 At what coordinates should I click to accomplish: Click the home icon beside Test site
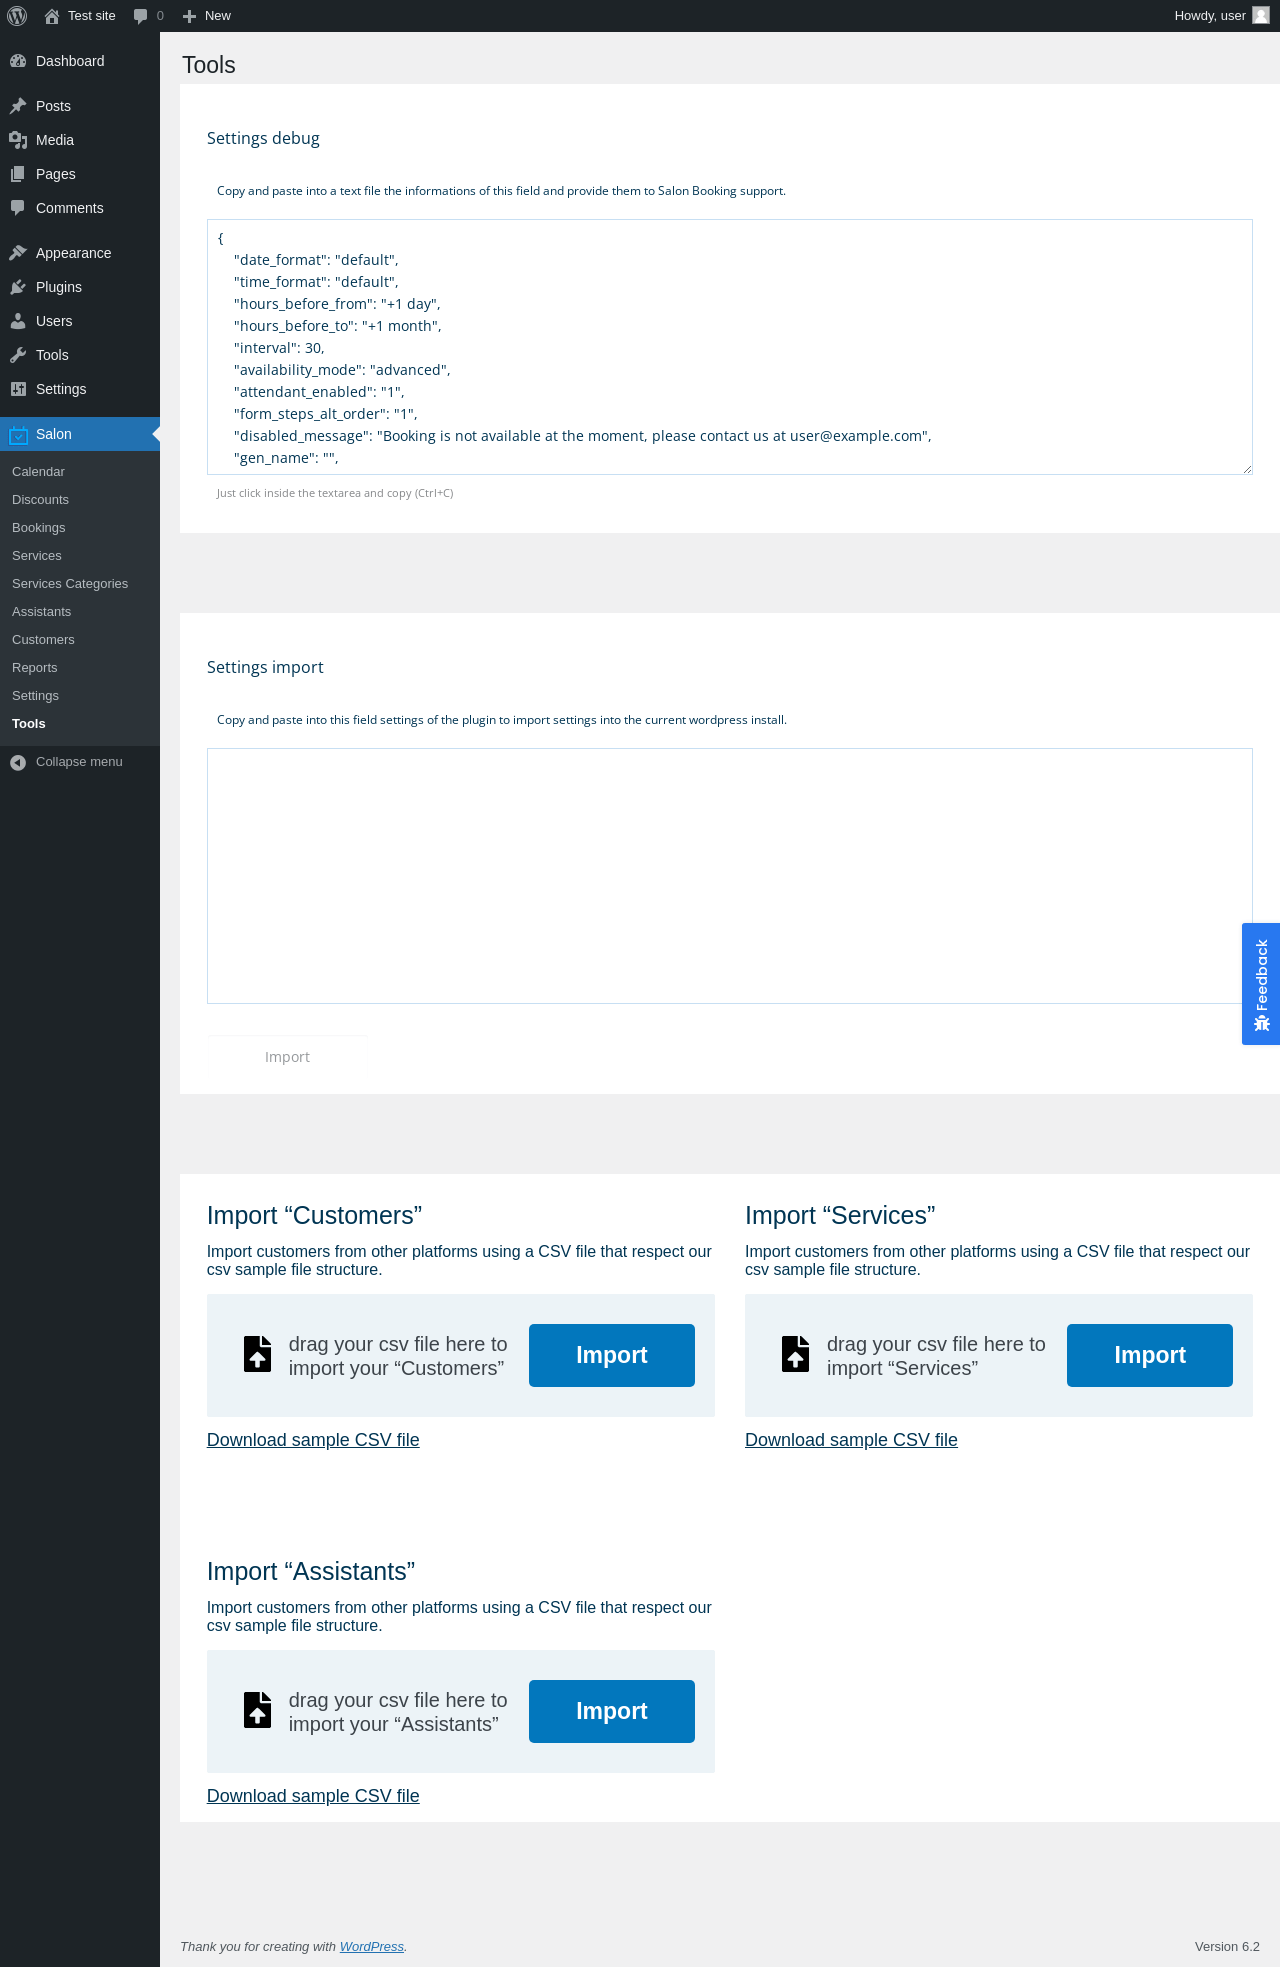point(52,16)
